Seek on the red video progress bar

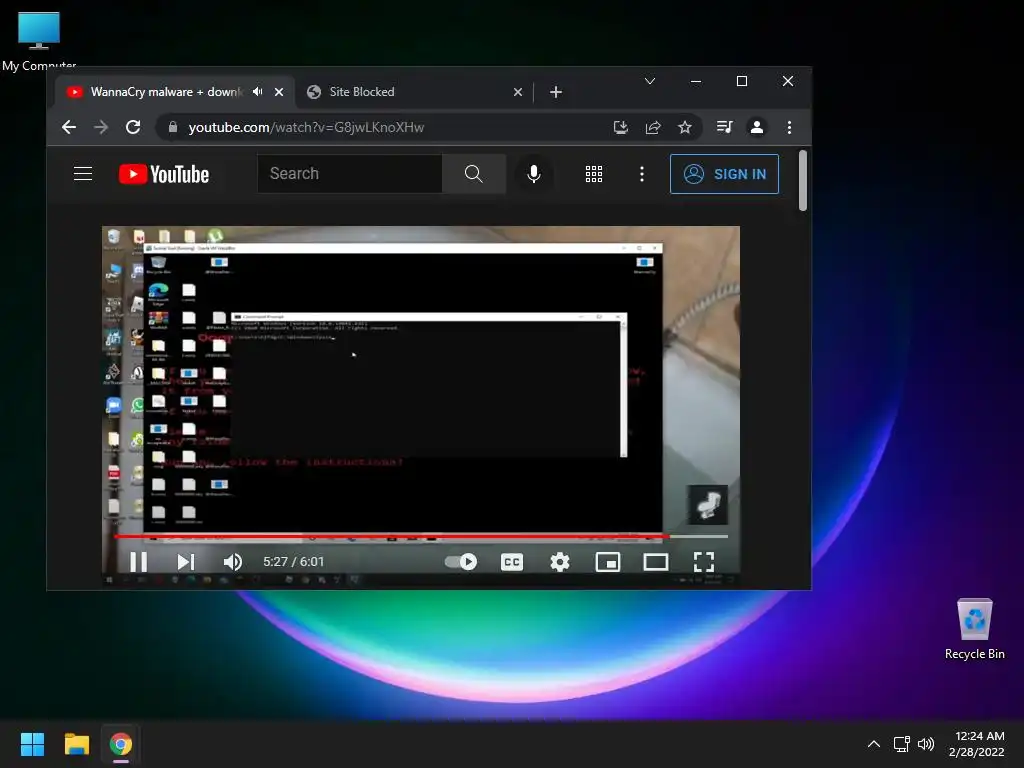click(x=421, y=536)
